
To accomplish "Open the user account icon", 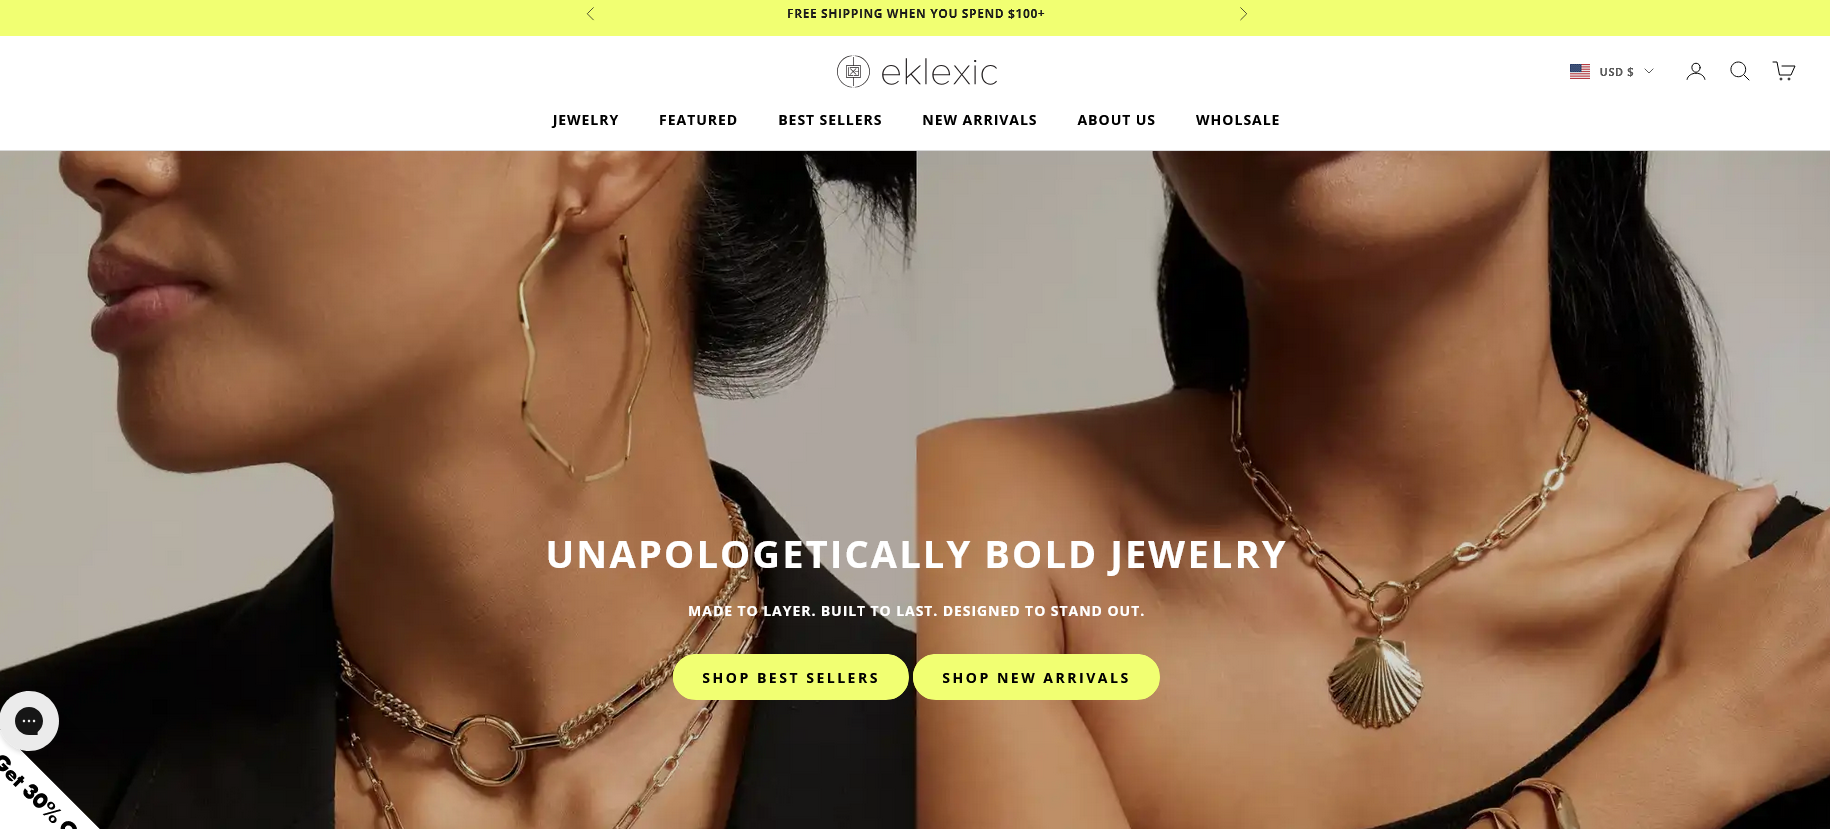I will click(1695, 71).
